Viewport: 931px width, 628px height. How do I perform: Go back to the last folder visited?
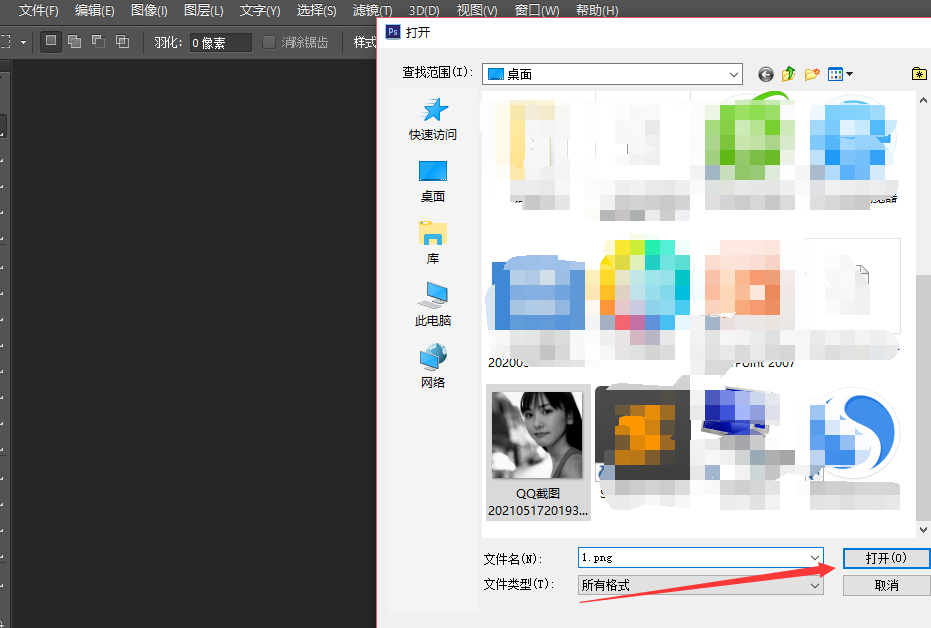coord(766,74)
